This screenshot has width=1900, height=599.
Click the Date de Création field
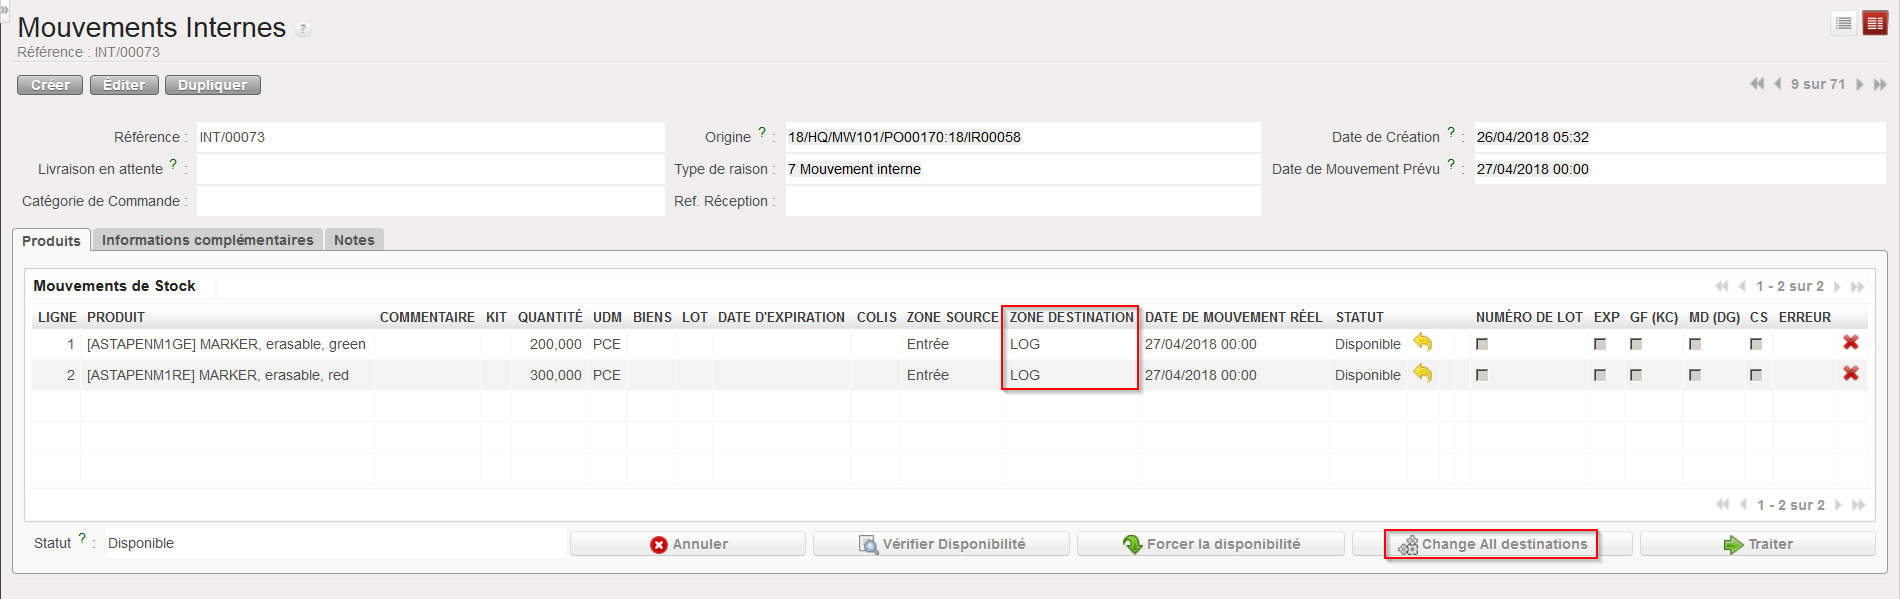[1680, 137]
